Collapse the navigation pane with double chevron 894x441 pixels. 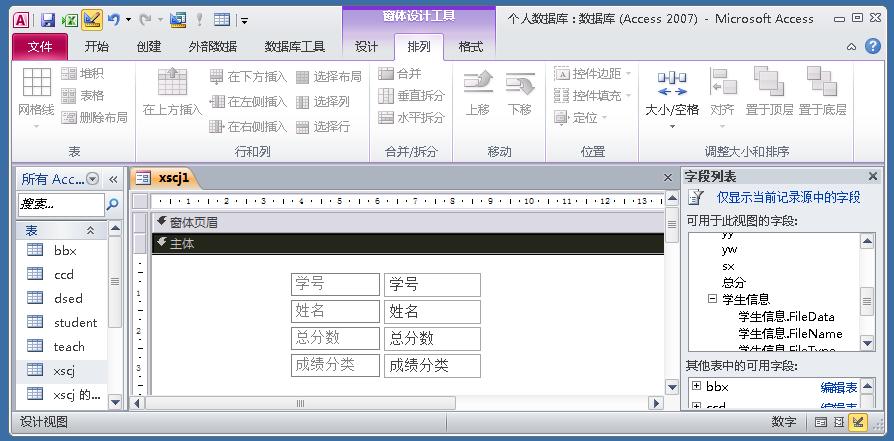[113, 179]
